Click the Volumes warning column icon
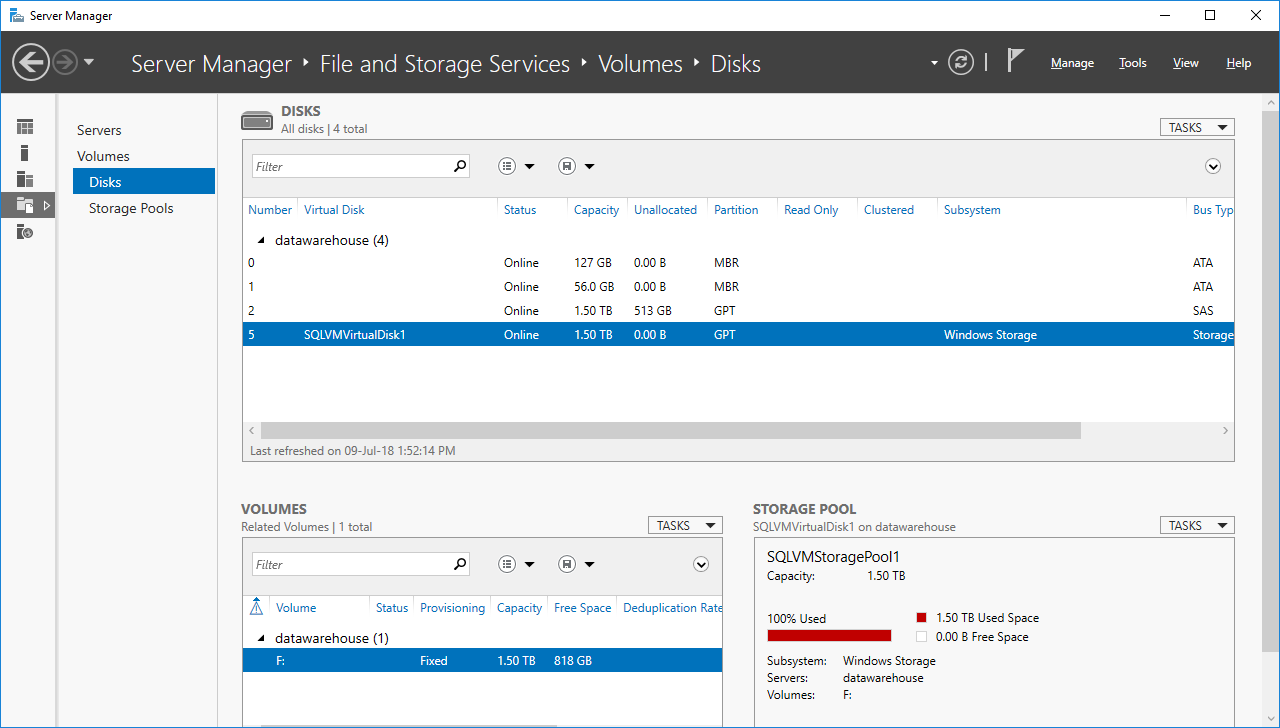 (257, 607)
